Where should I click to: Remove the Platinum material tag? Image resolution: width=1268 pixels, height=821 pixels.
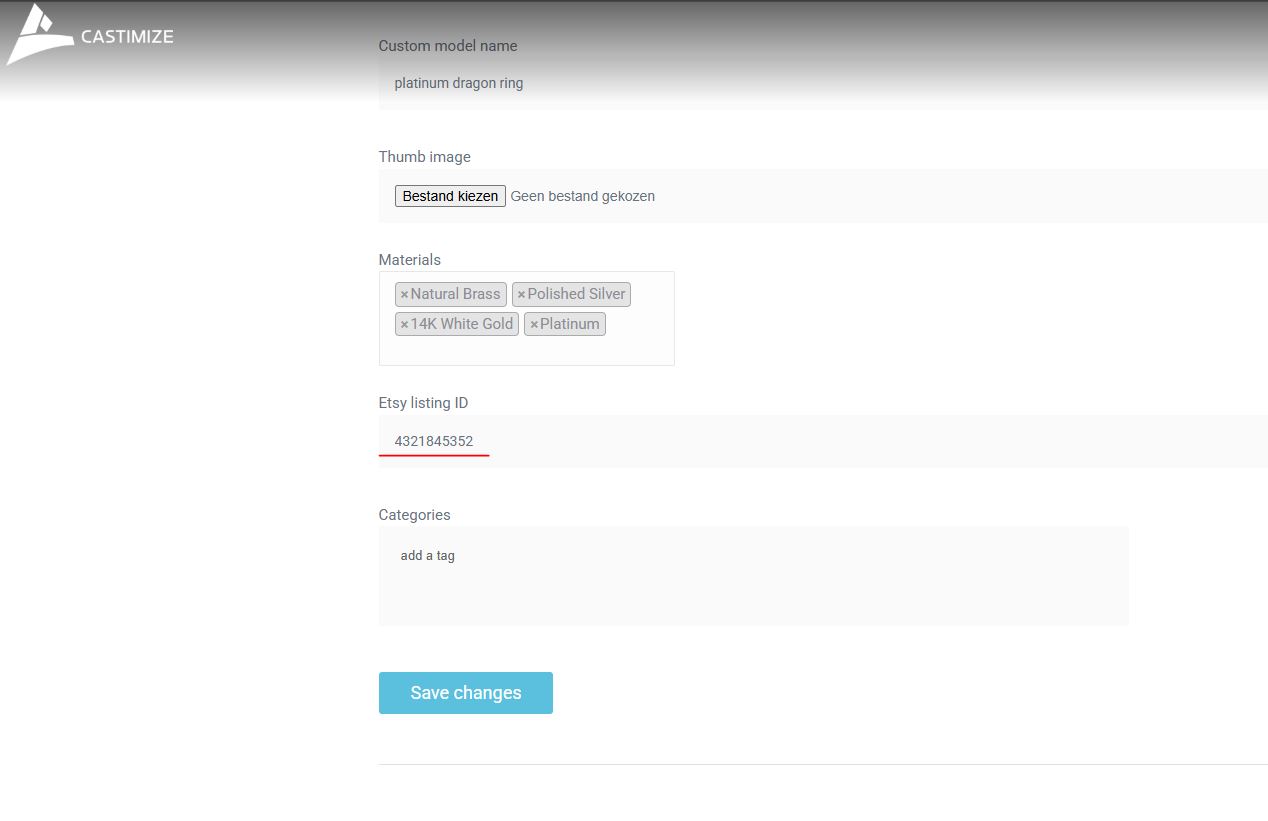[x=534, y=325]
